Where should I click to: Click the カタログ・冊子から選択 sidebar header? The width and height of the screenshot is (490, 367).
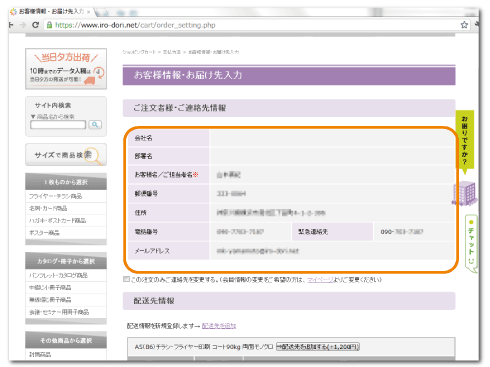(66, 261)
